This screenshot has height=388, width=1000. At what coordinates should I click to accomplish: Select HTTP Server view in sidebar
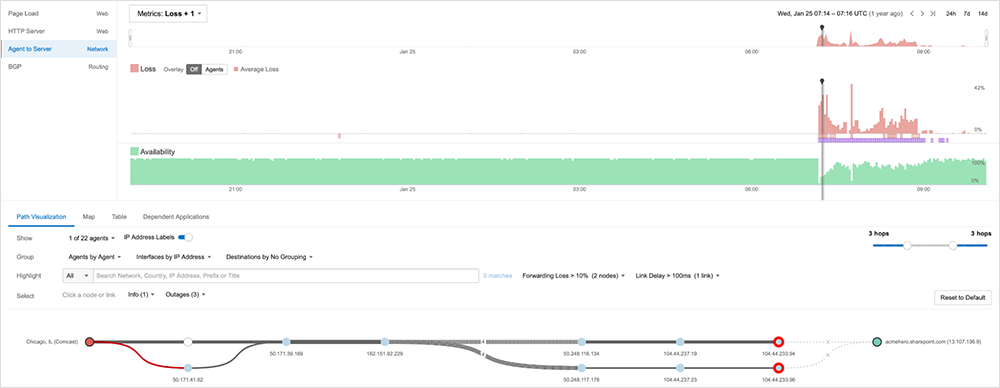[59, 31]
